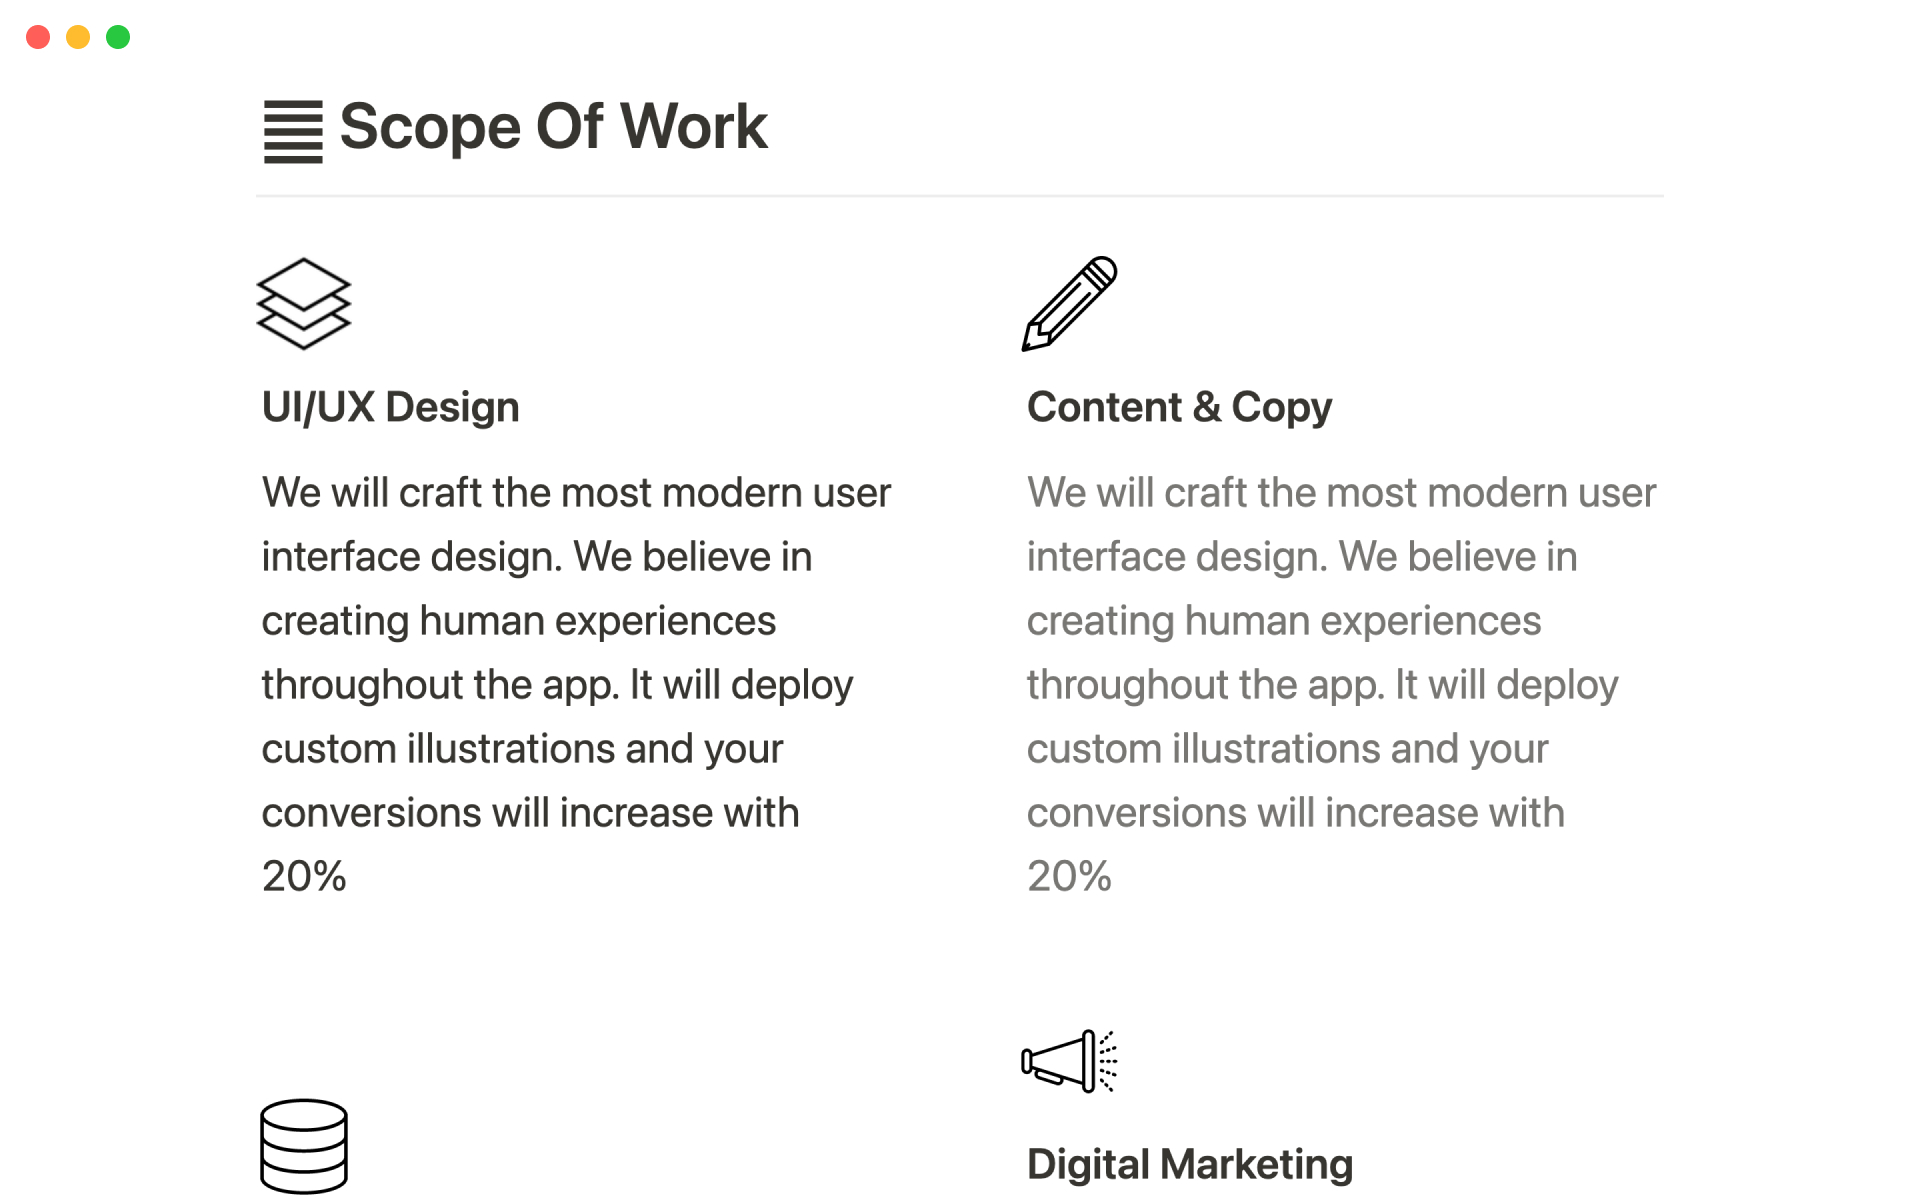Click the megaphone icon above Digital Marketing

tap(1069, 1061)
